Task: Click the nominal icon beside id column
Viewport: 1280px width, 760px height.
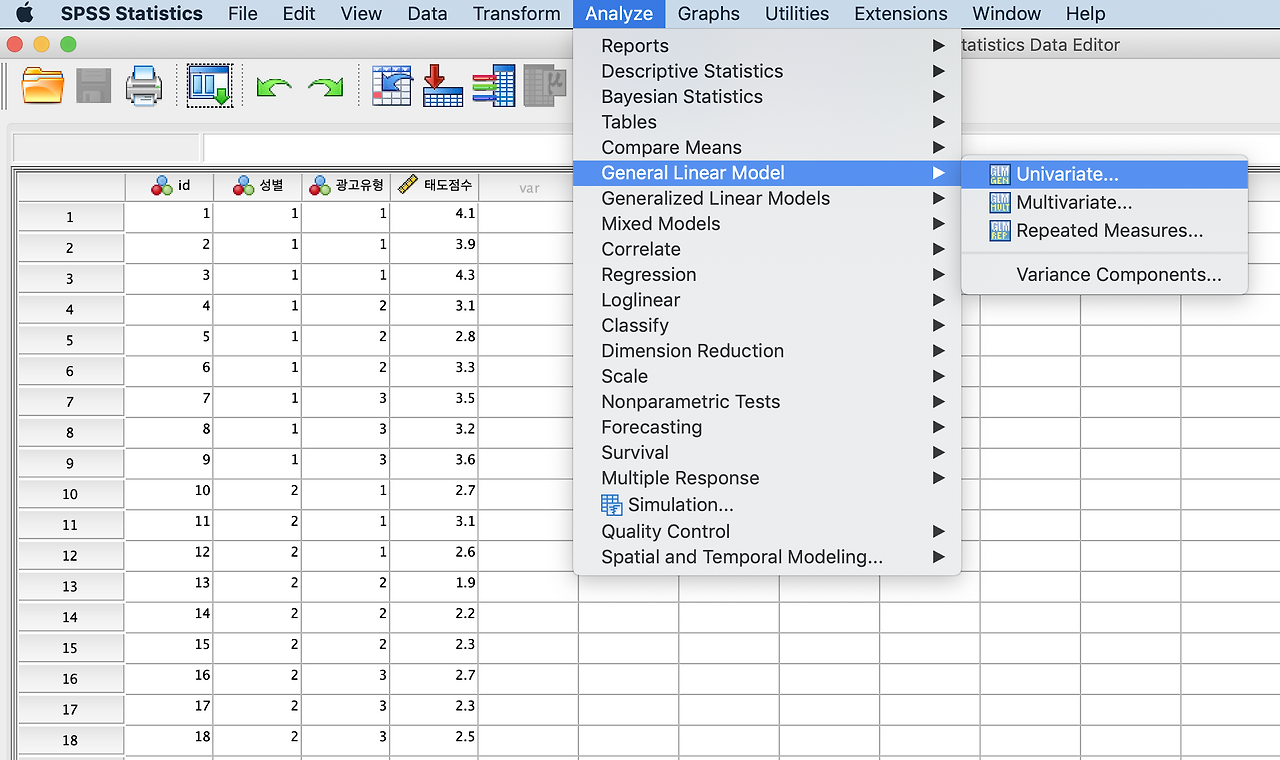Action: (162, 185)
